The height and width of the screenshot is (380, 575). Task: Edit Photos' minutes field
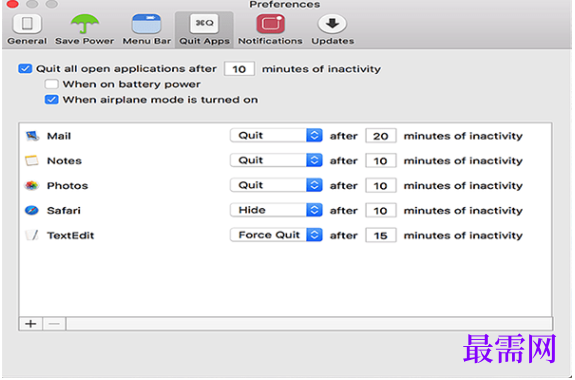[x=381, y=186]
